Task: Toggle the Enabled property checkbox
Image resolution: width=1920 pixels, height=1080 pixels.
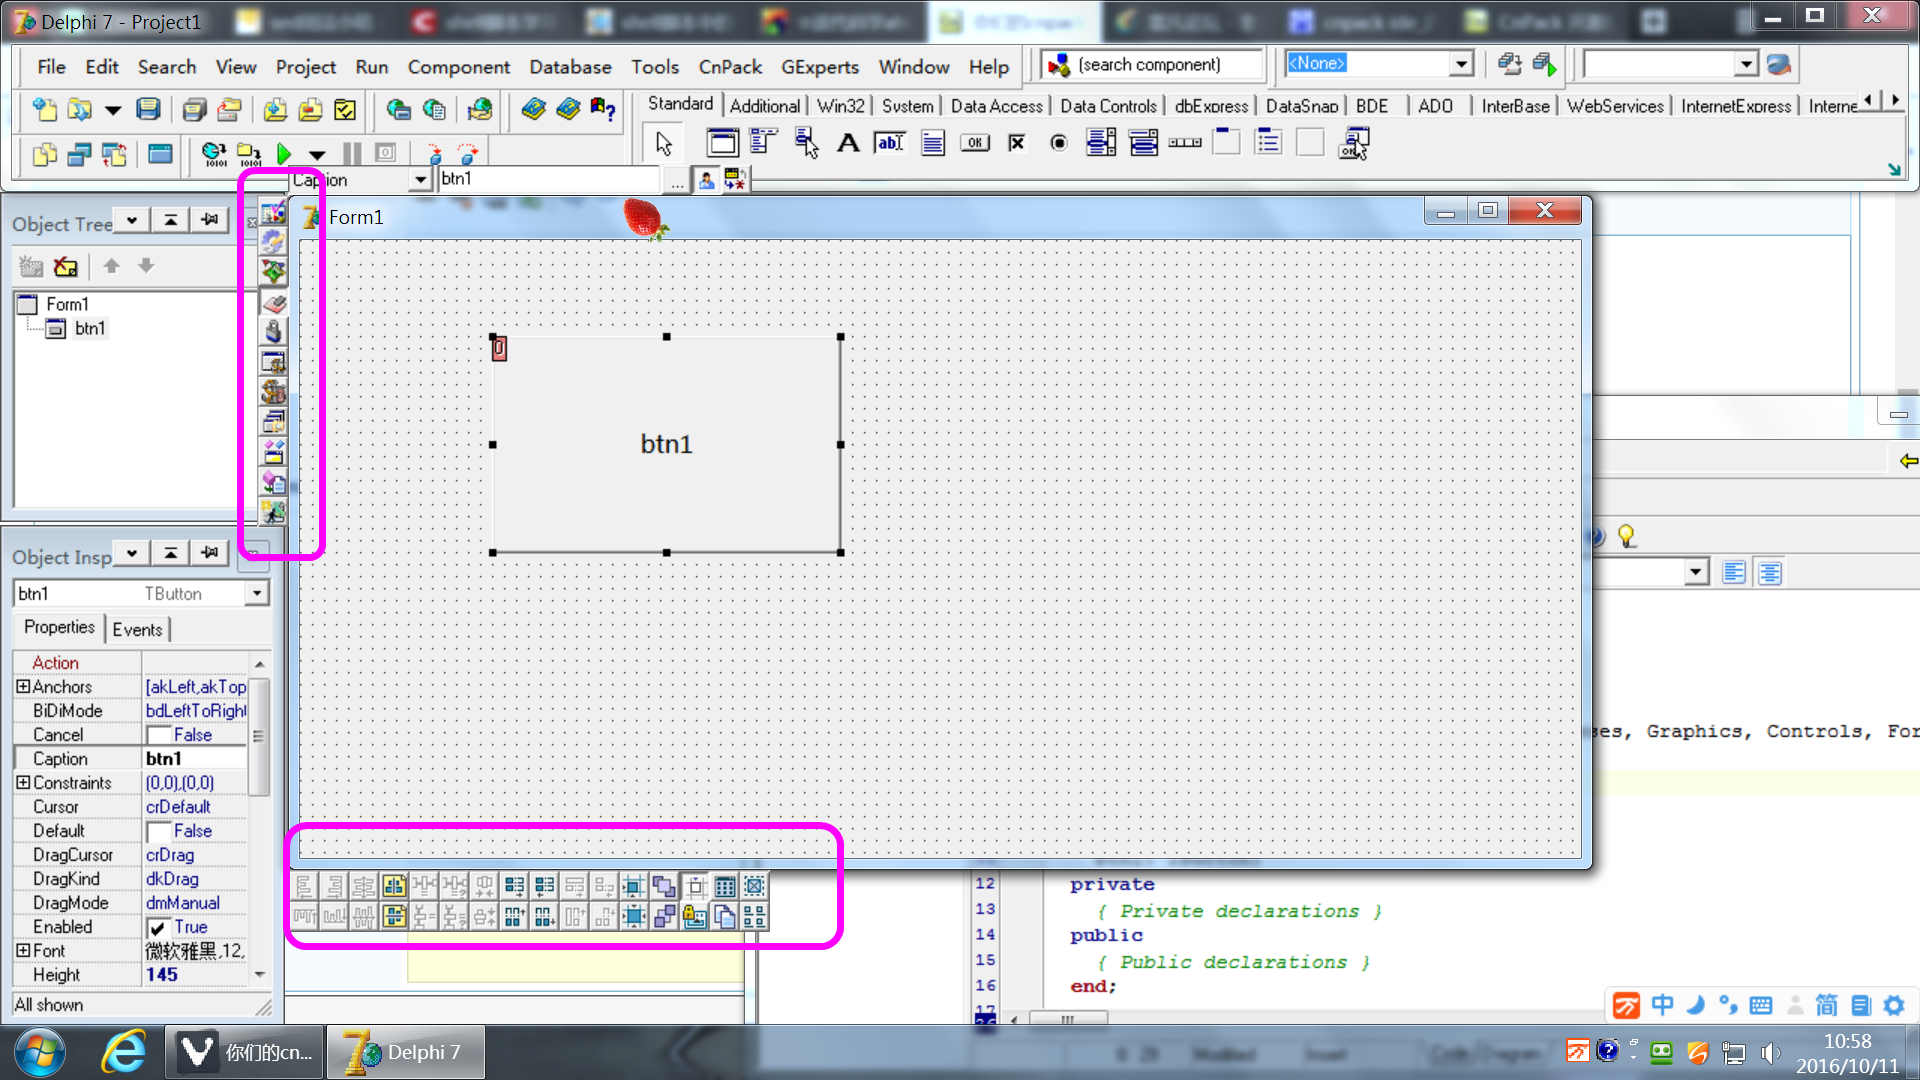Action: coord(157,928)
